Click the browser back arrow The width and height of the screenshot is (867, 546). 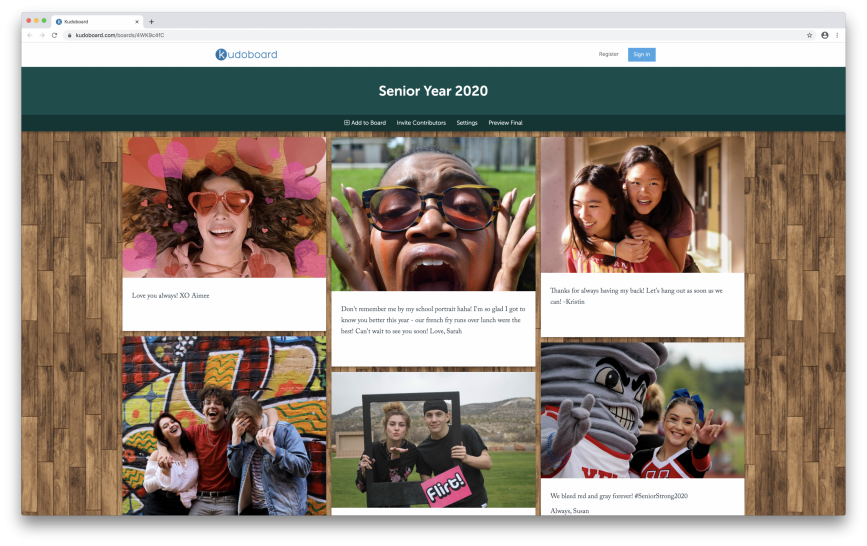(30, 35)
